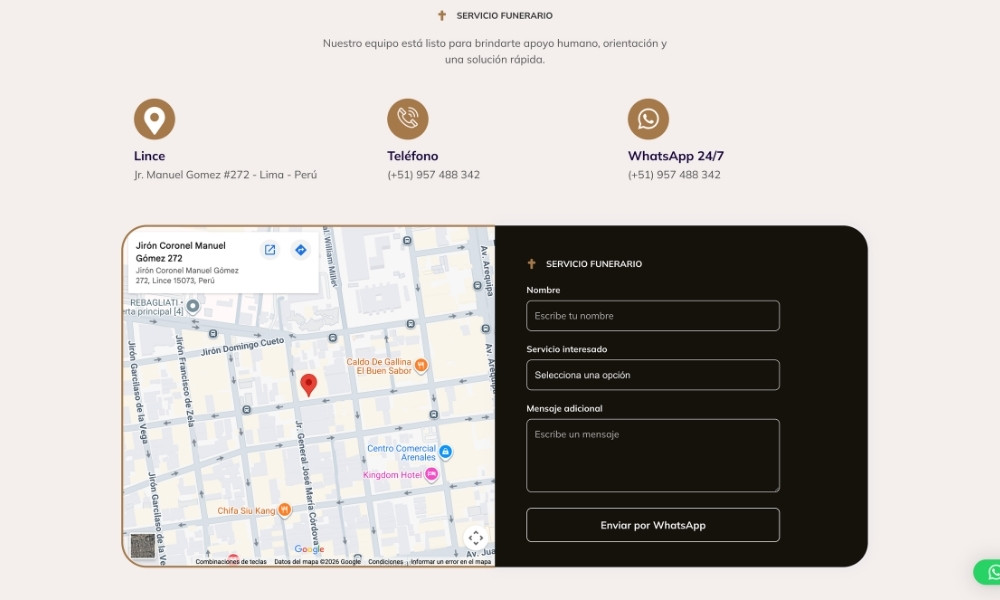This screenshot has width=1000, height=600.
Task: Click Jirón Coronel Manuel Gómez 272 title
Action: click(180, 252)
